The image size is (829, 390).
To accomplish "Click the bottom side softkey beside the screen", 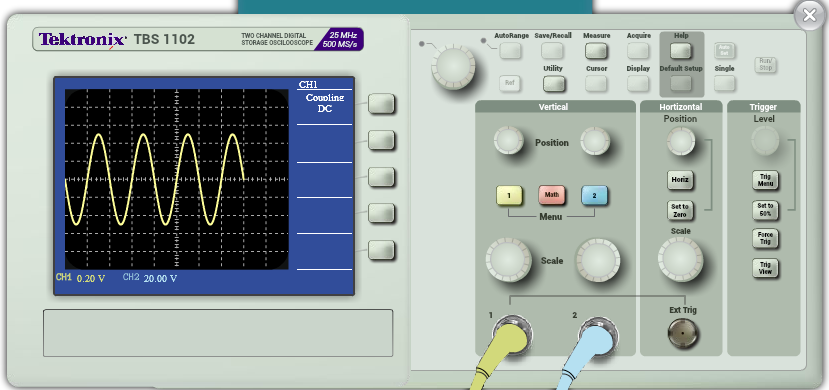I will pos(381,250).
